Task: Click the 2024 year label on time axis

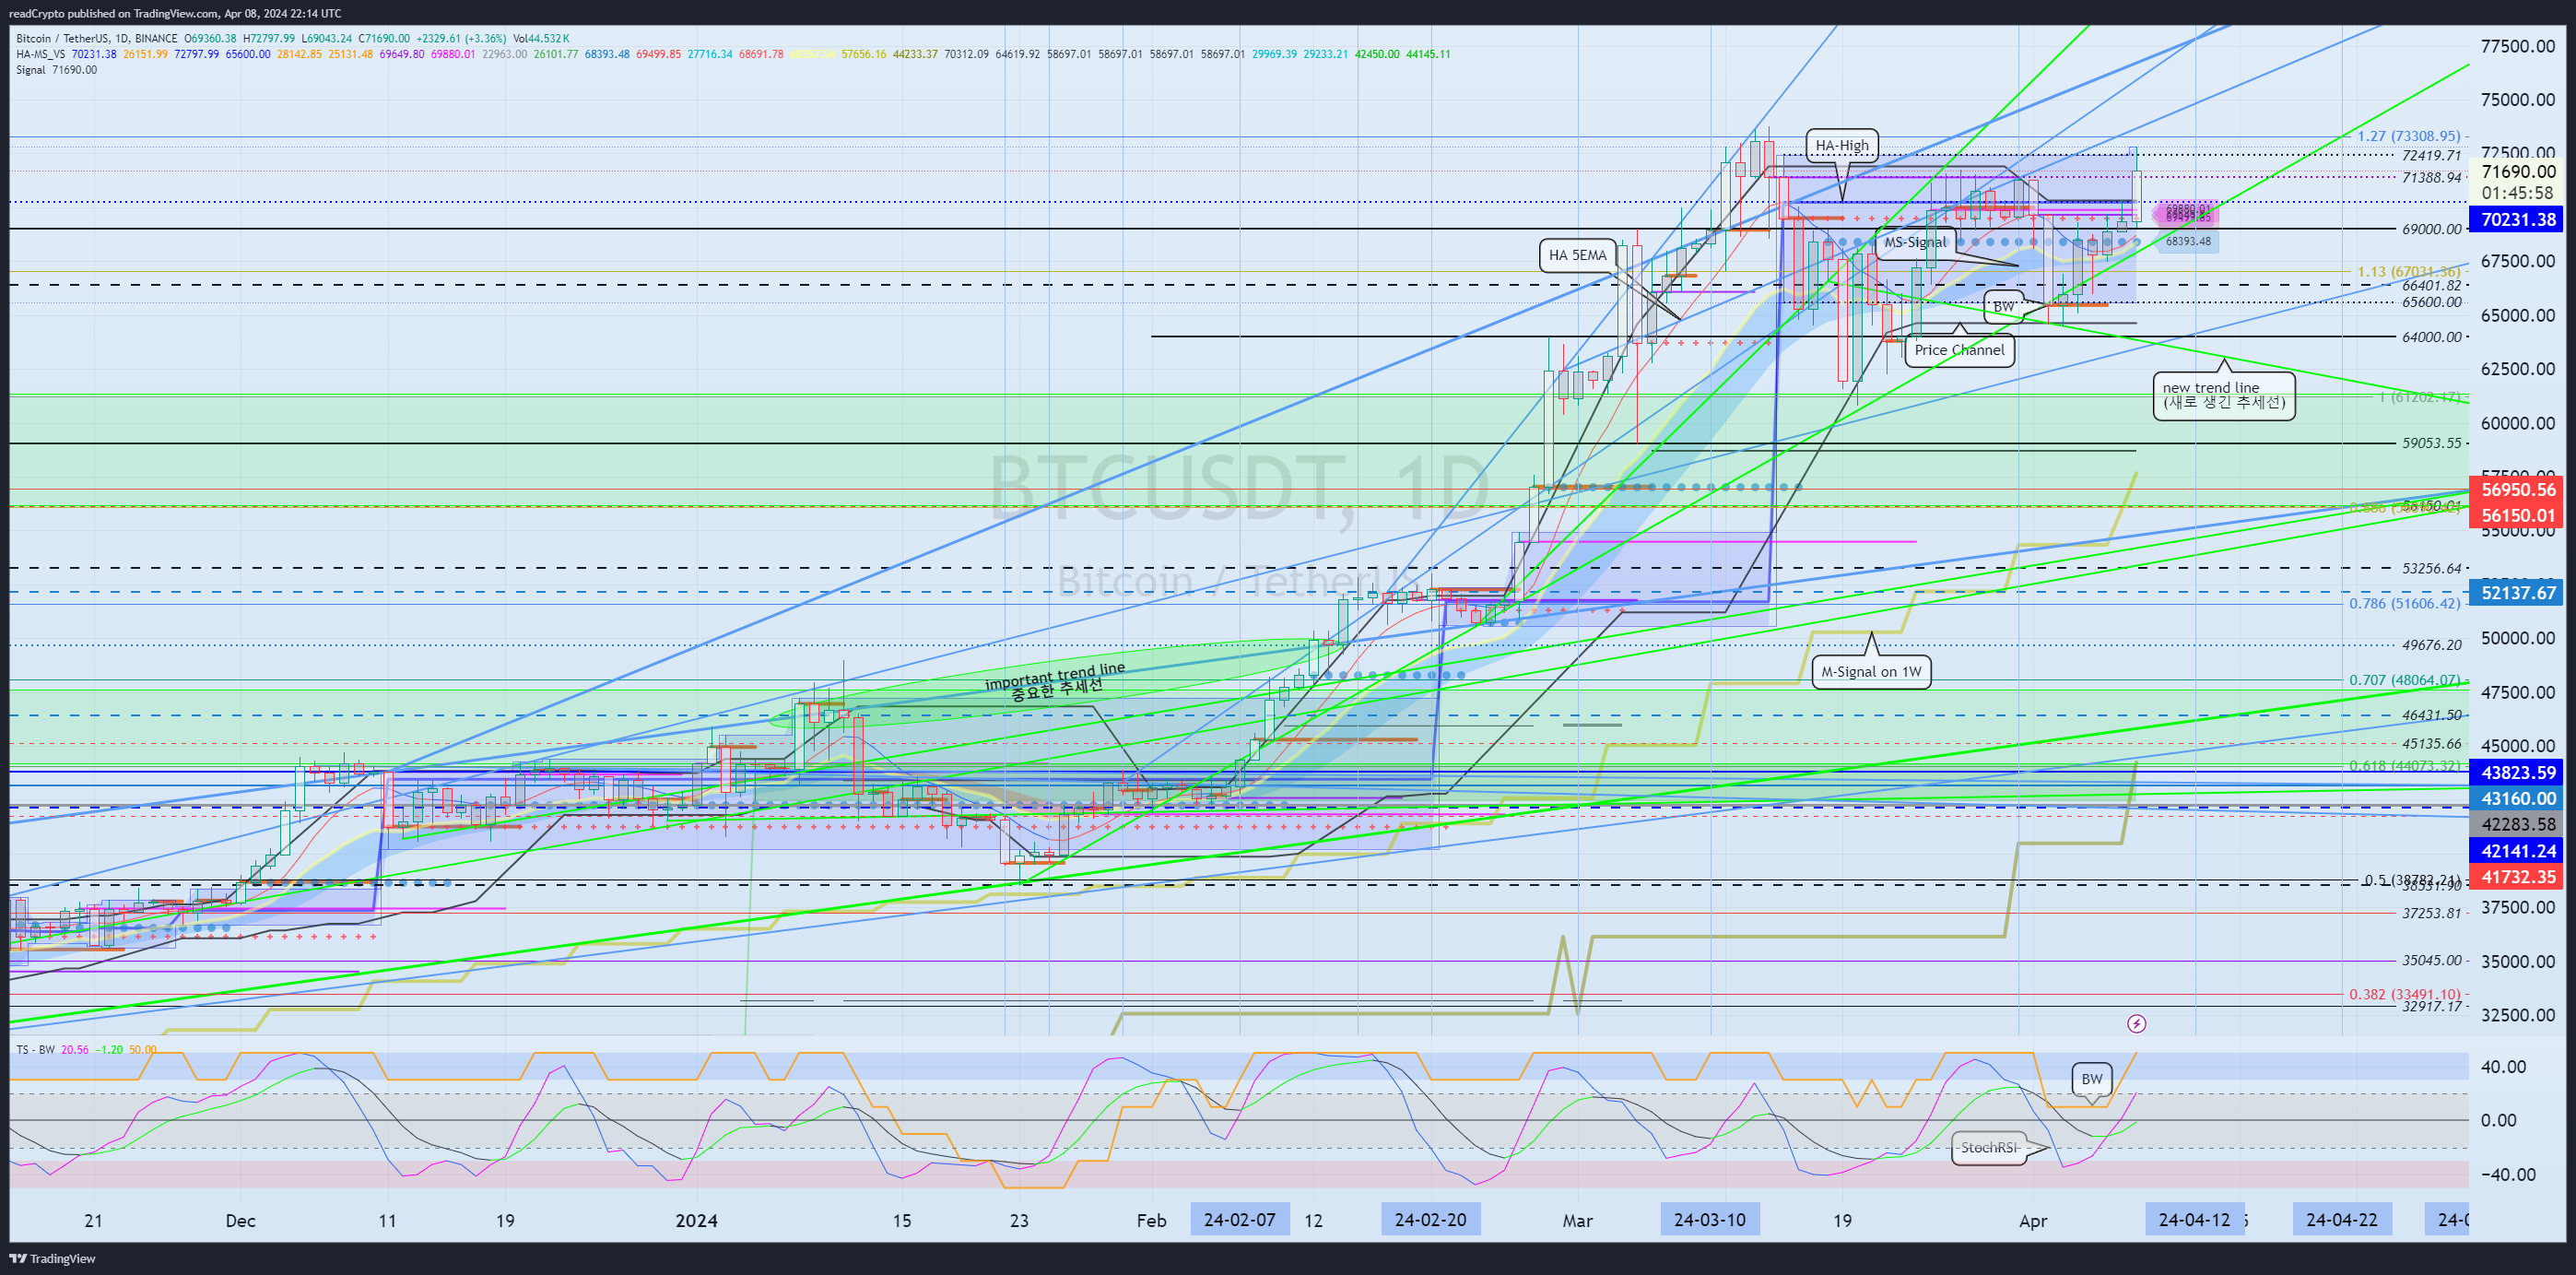Action: pos(696,1221)
